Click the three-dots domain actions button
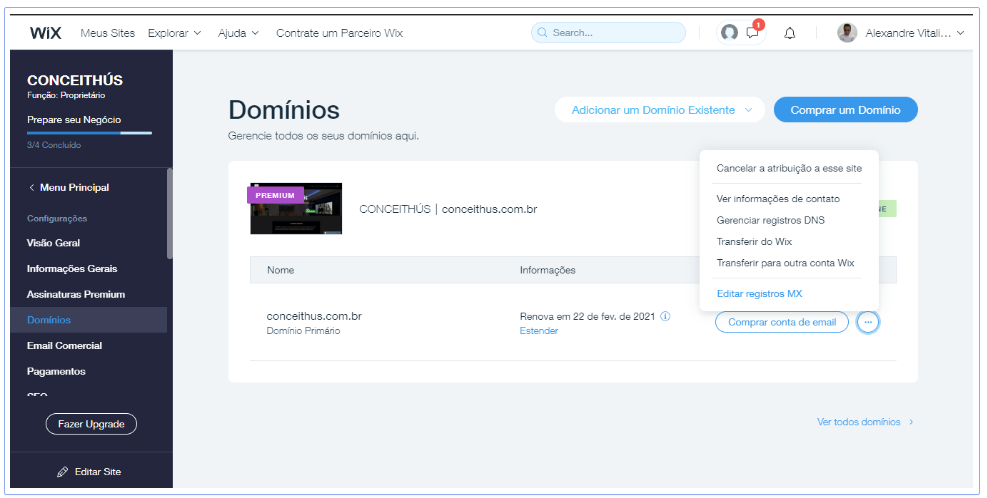Image resolution: width=987 pixels, height=498 pixels. [x=868, y=322]
